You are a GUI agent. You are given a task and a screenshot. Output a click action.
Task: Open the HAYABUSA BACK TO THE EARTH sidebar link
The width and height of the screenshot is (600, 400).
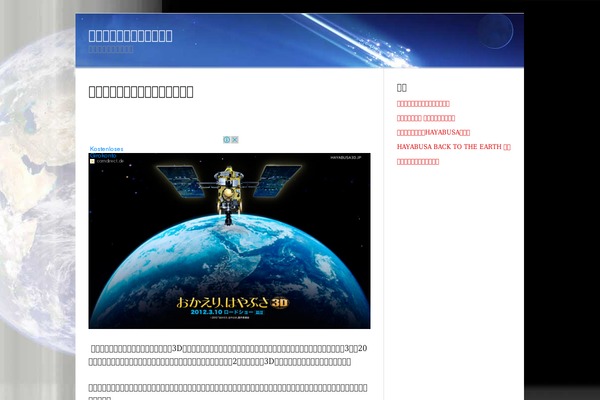(x=453, y=147)
